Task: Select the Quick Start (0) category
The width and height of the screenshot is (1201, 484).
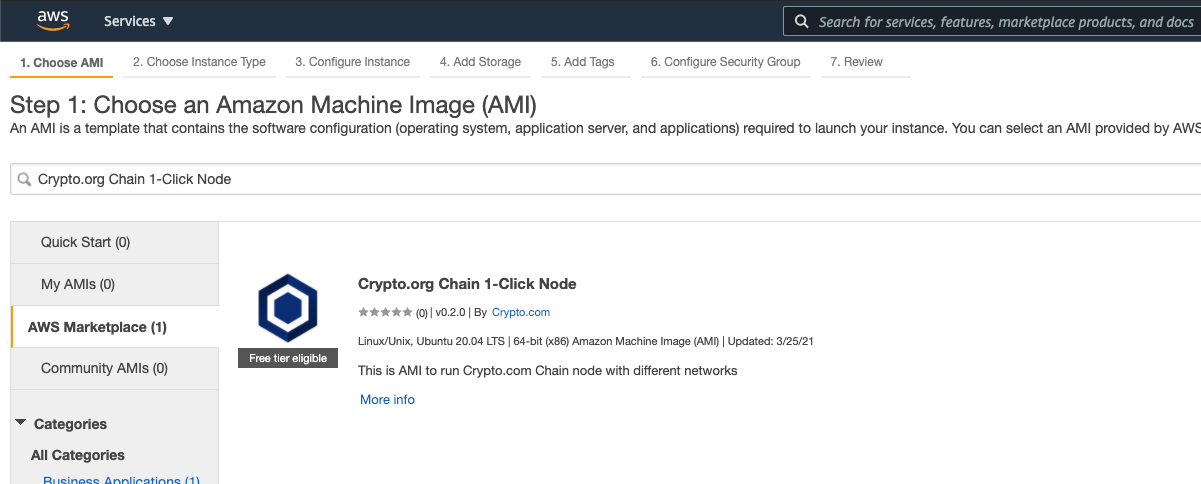Action: 114,242
